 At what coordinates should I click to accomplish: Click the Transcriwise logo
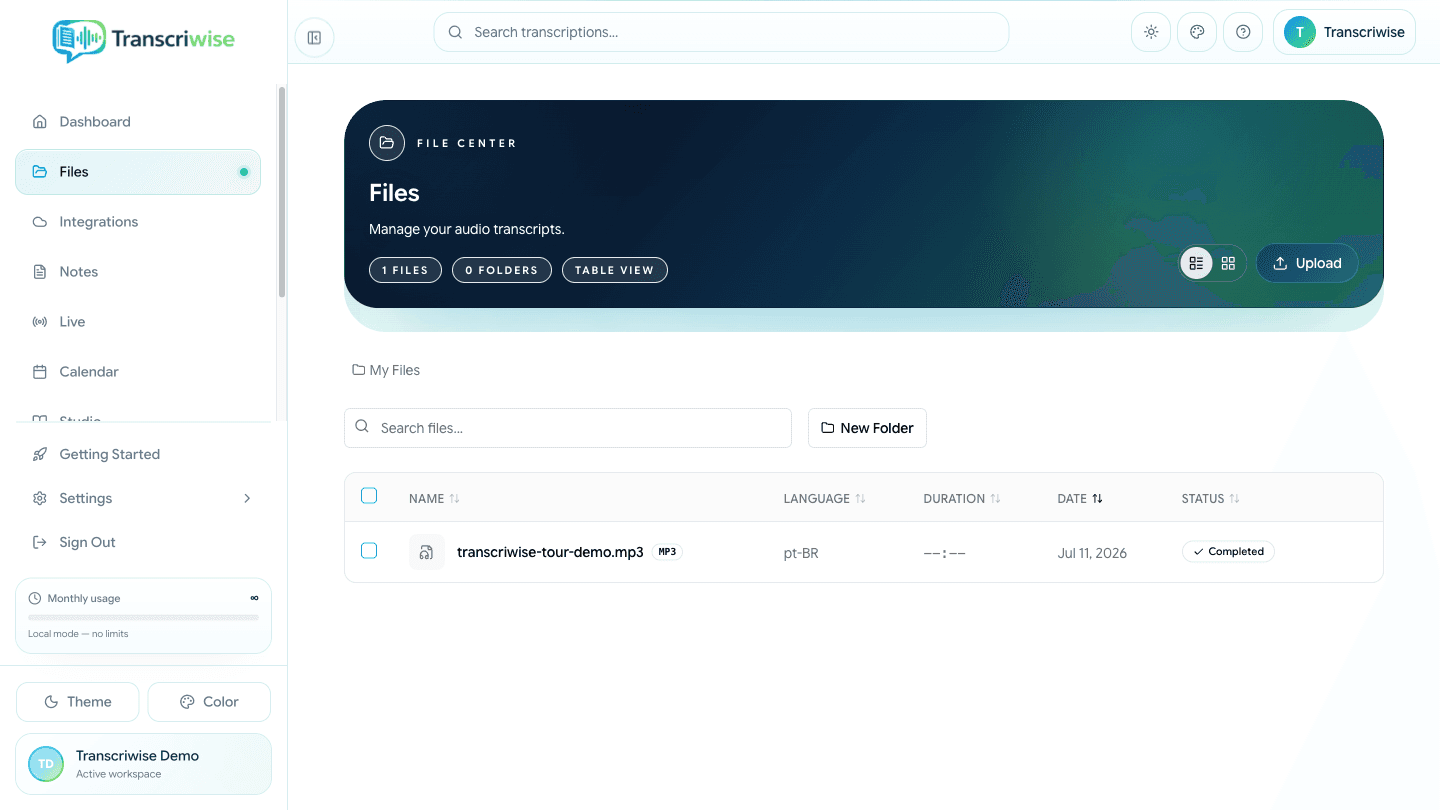(143, 40)
